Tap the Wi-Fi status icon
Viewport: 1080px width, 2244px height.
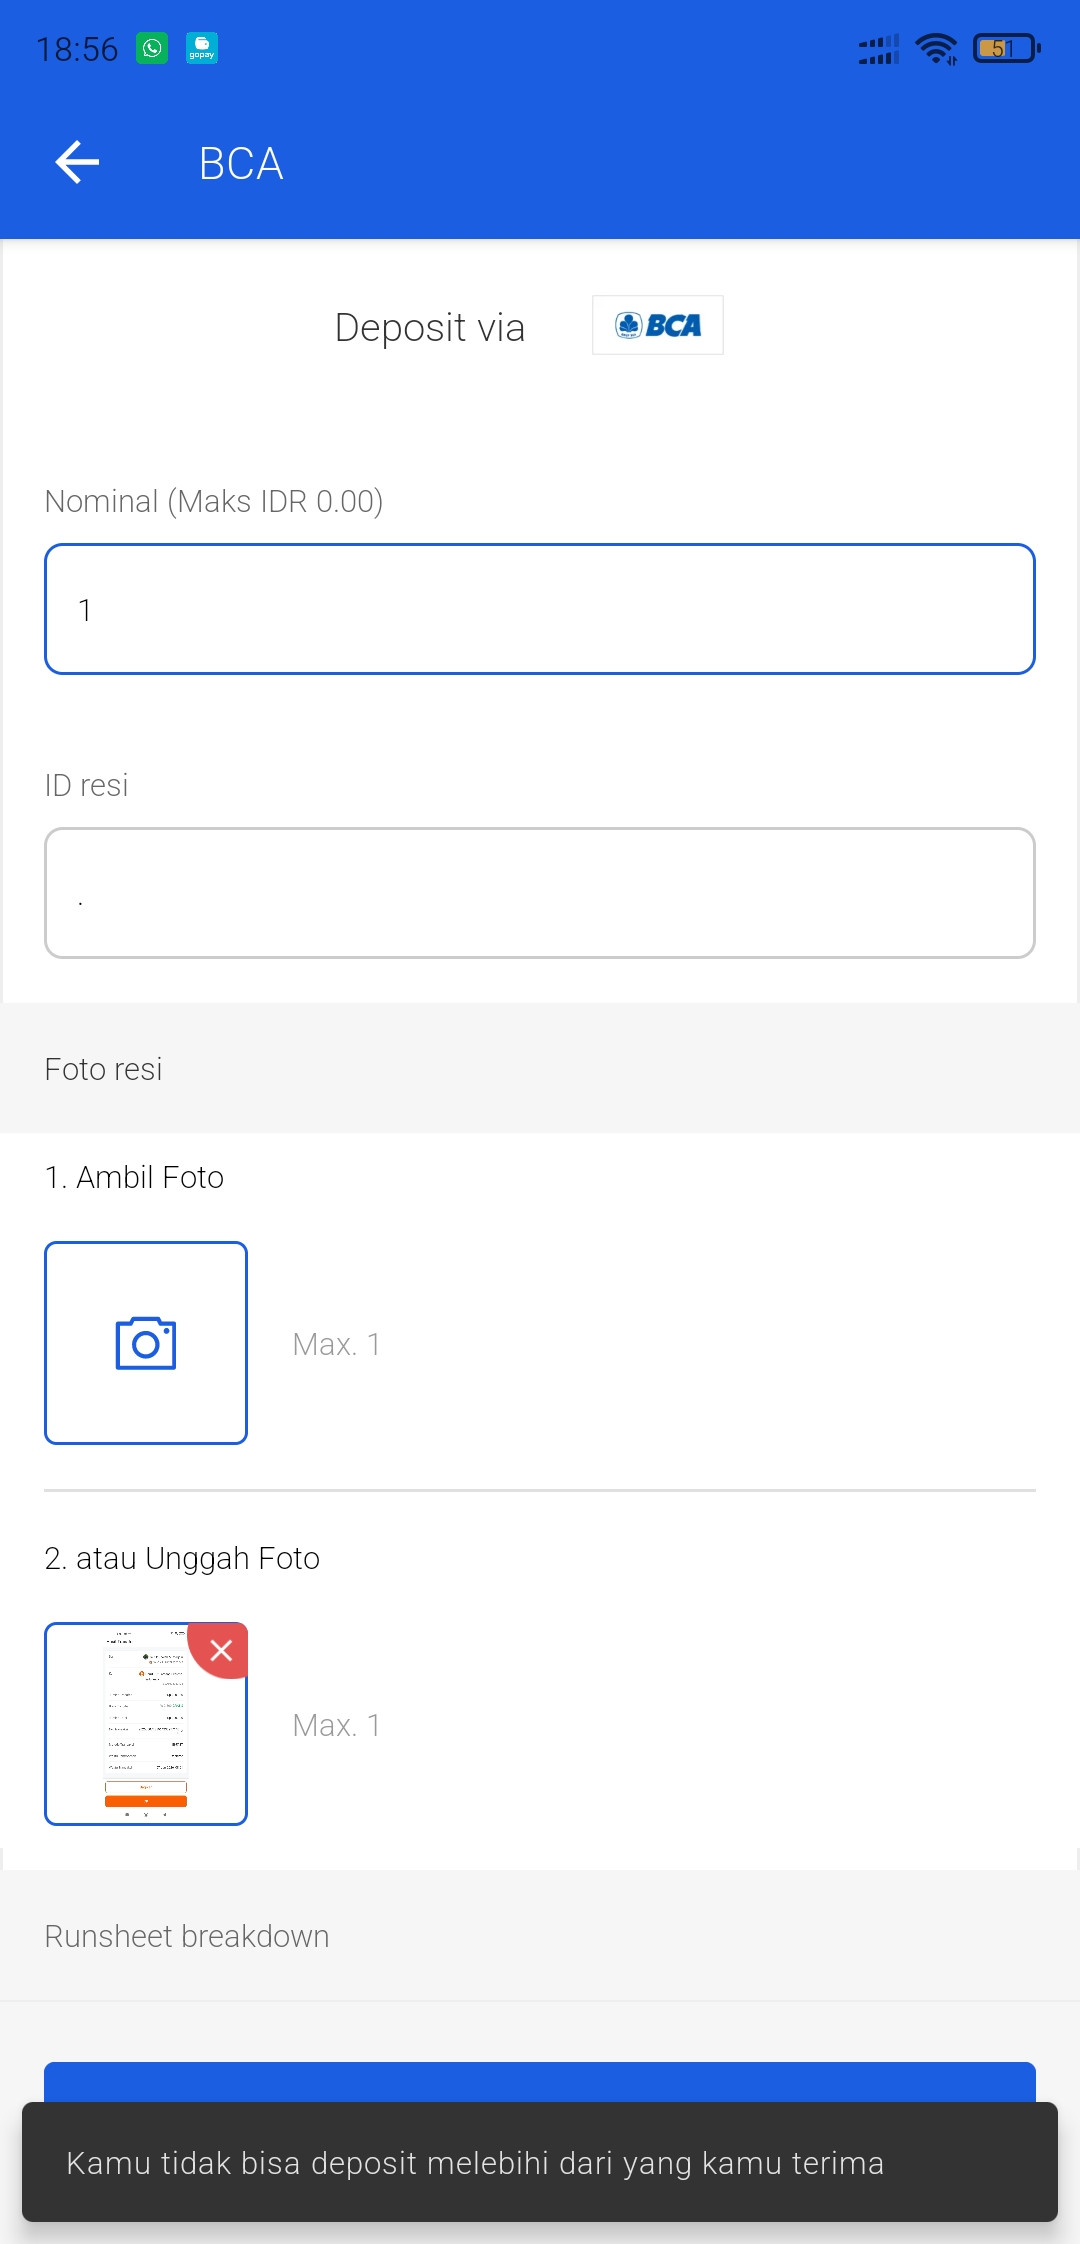tap(937, 48)
